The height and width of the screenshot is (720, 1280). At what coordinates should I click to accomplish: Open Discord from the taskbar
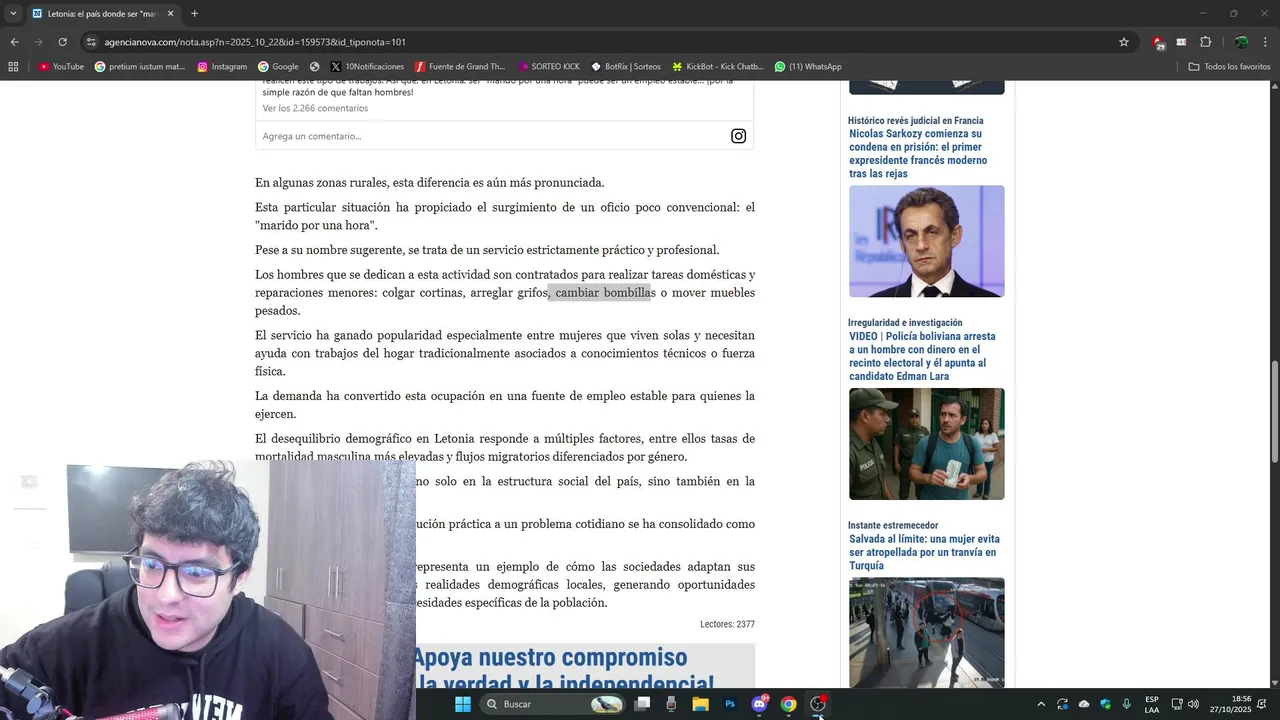[759, 704]
